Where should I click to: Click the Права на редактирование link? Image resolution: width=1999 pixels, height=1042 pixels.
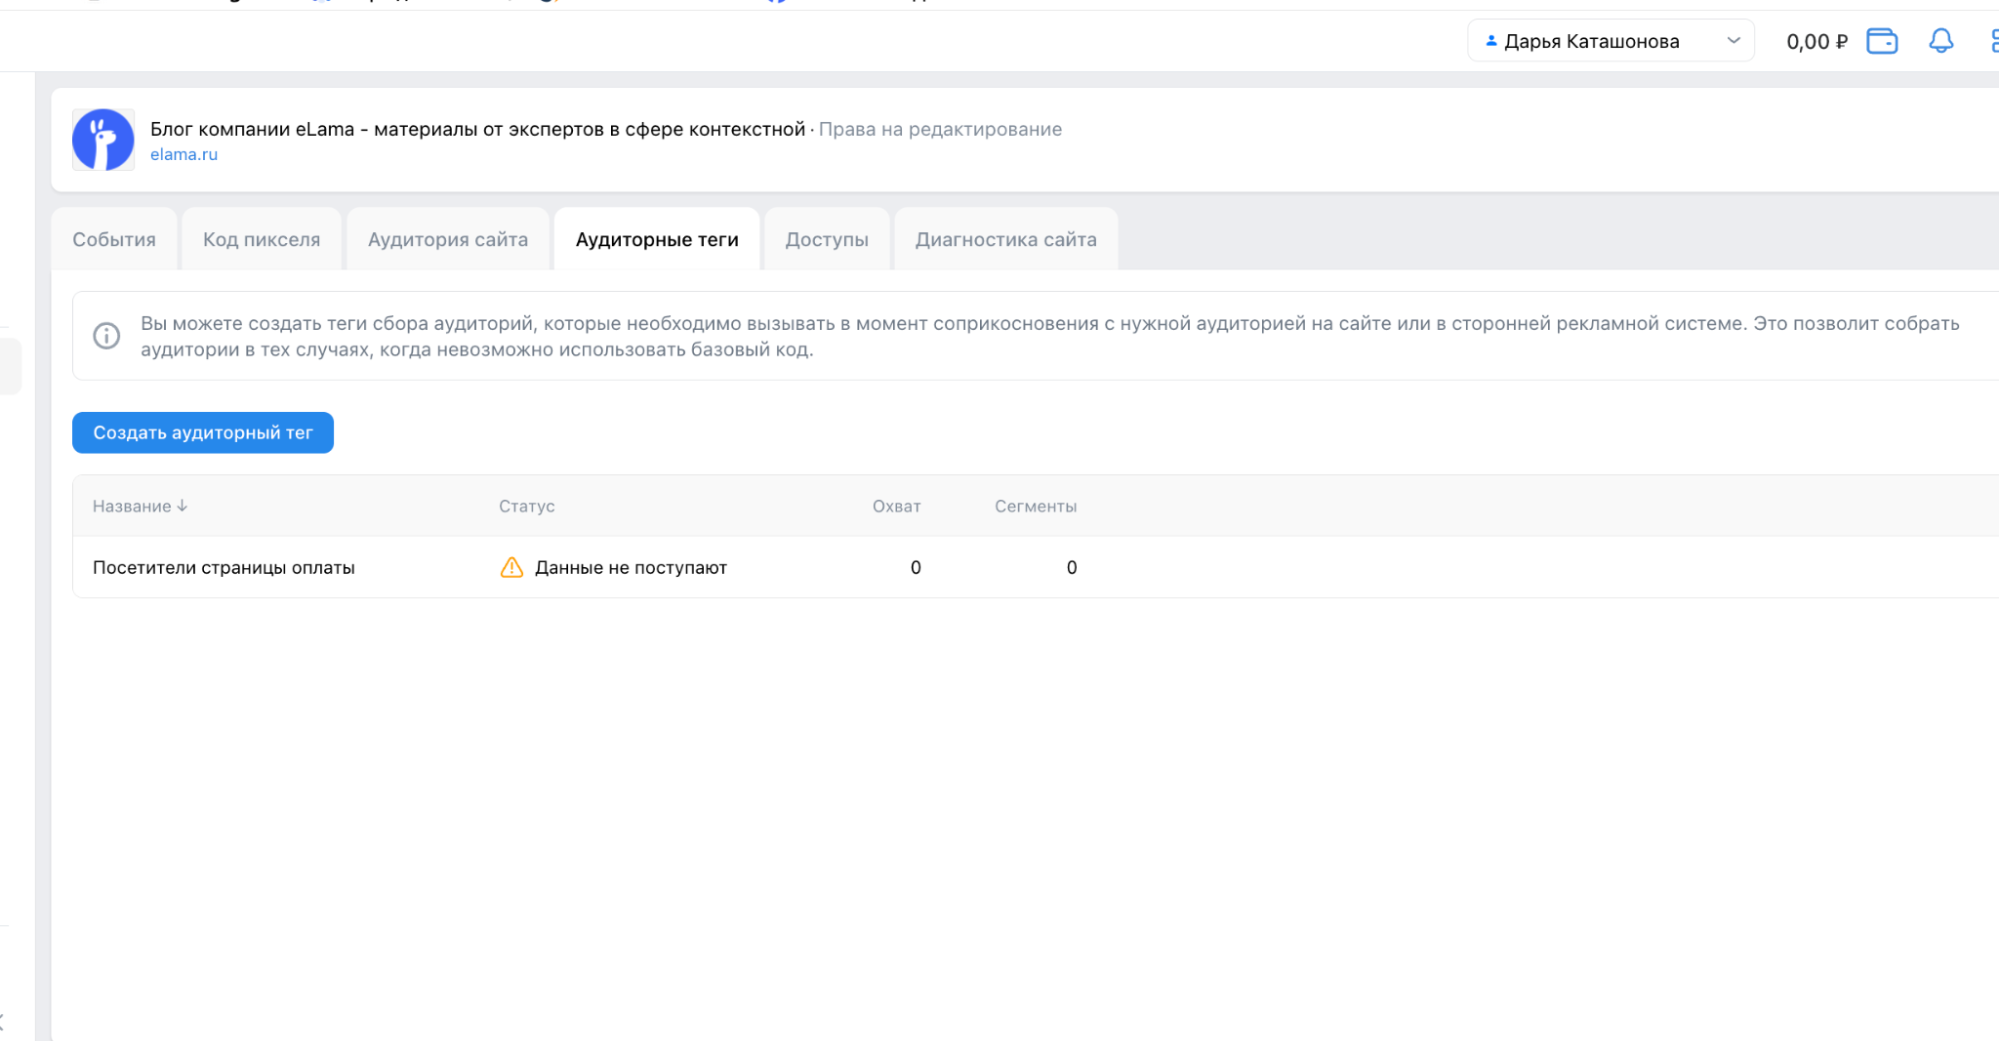[939, 128]
